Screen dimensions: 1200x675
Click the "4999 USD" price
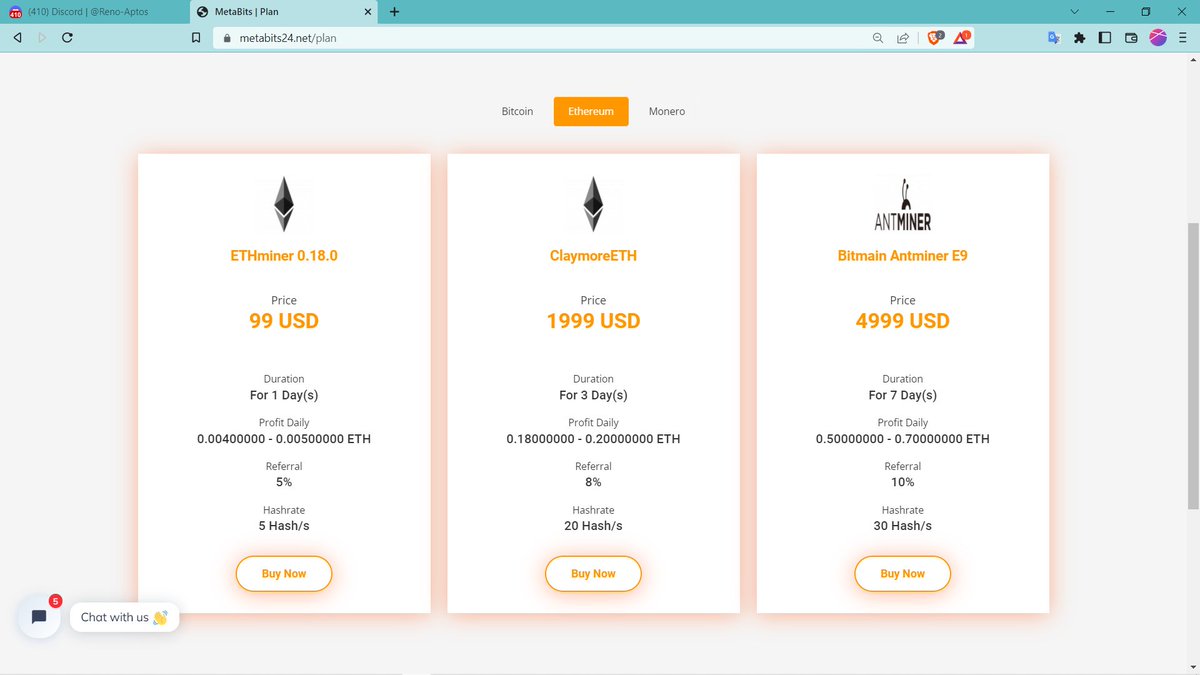click(902, 321)
